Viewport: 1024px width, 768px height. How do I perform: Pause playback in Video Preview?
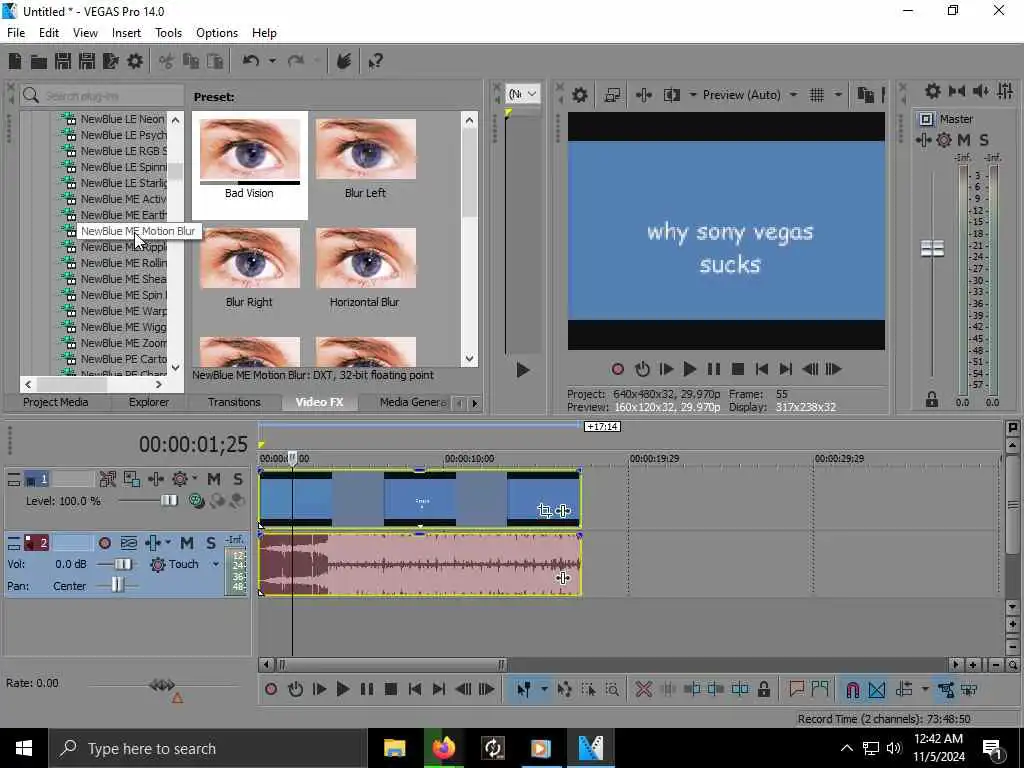click(x=714, y=369)
